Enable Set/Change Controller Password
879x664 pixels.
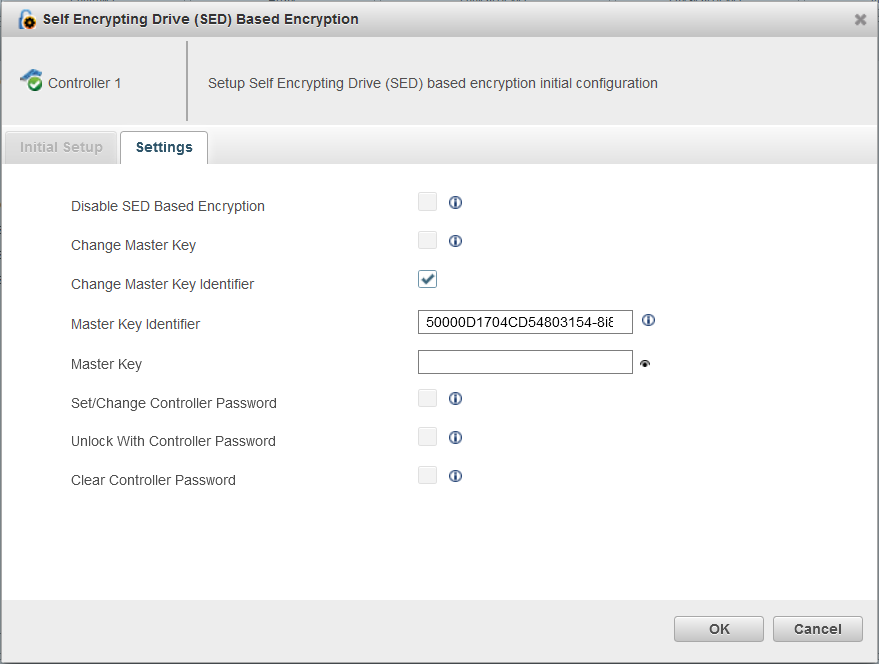(x=427, y=397)
